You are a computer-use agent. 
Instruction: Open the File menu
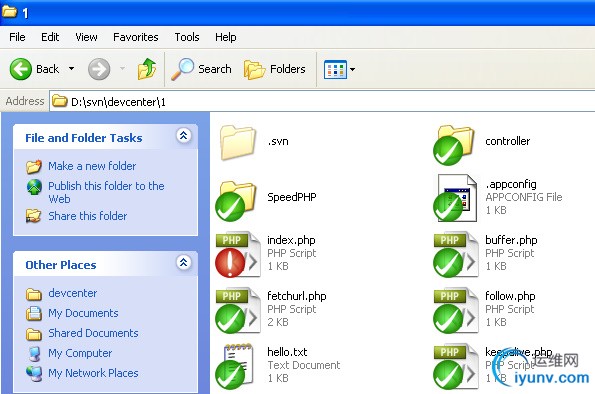point(17,37)
